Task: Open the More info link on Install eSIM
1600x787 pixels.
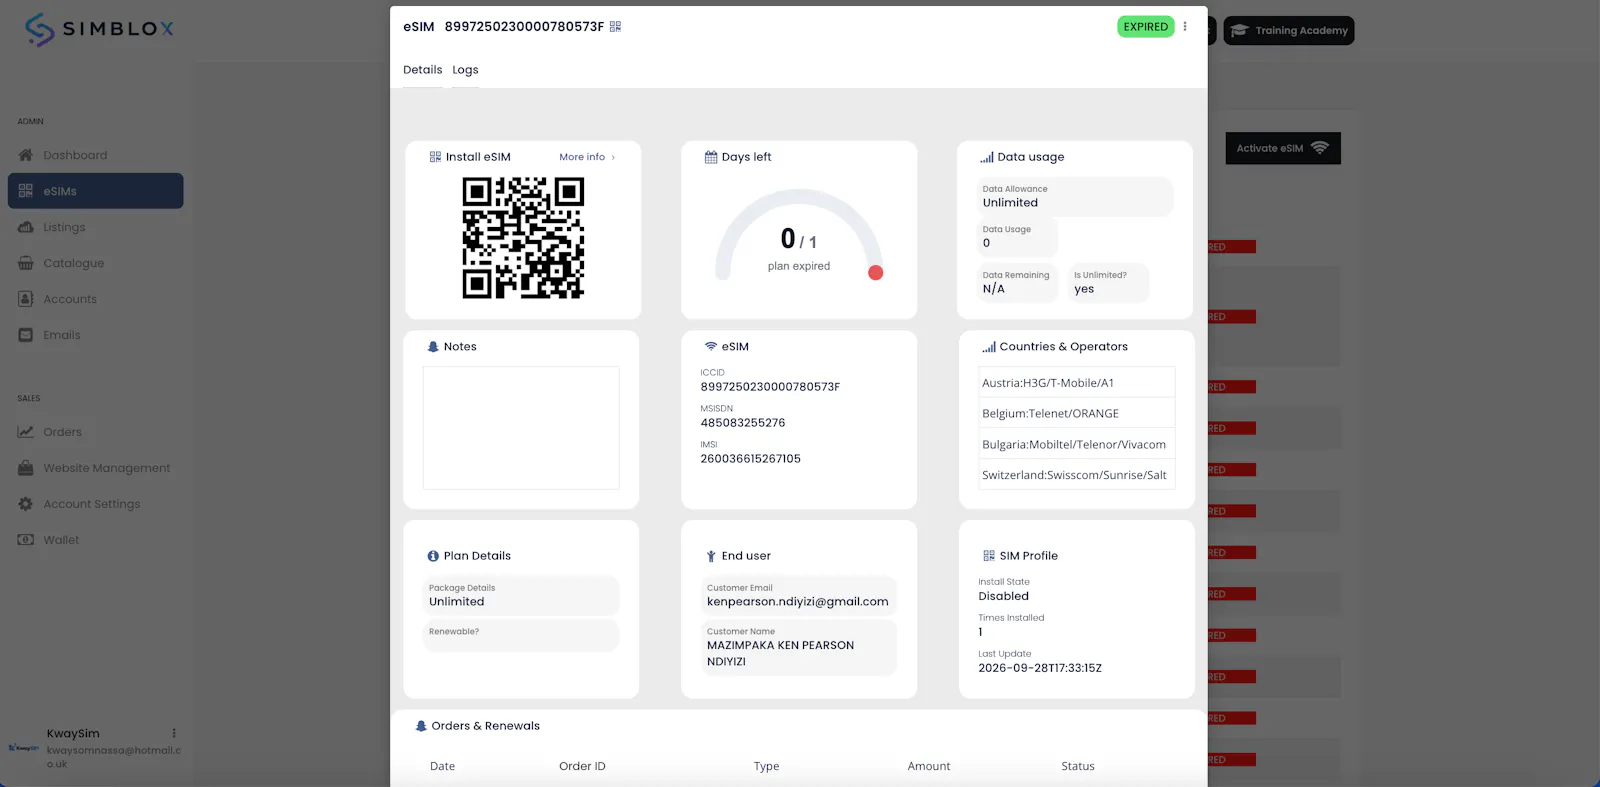Action: click(x=587, y=157)
